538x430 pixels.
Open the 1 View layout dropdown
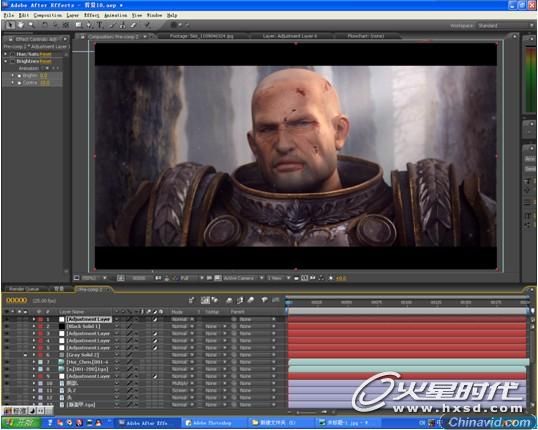pos(279,278)
